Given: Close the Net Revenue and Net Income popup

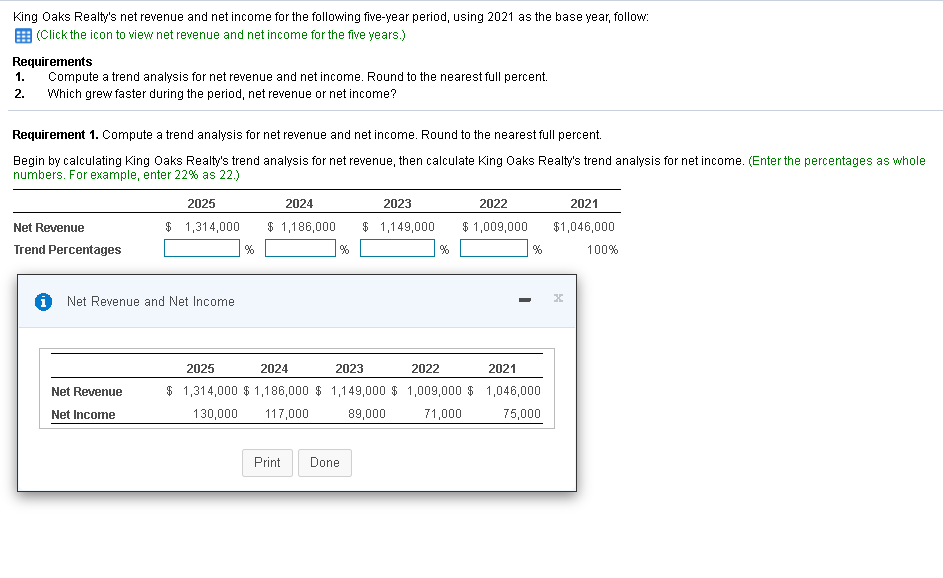Looking at the screenshot, I should click(x=558, y=298).
